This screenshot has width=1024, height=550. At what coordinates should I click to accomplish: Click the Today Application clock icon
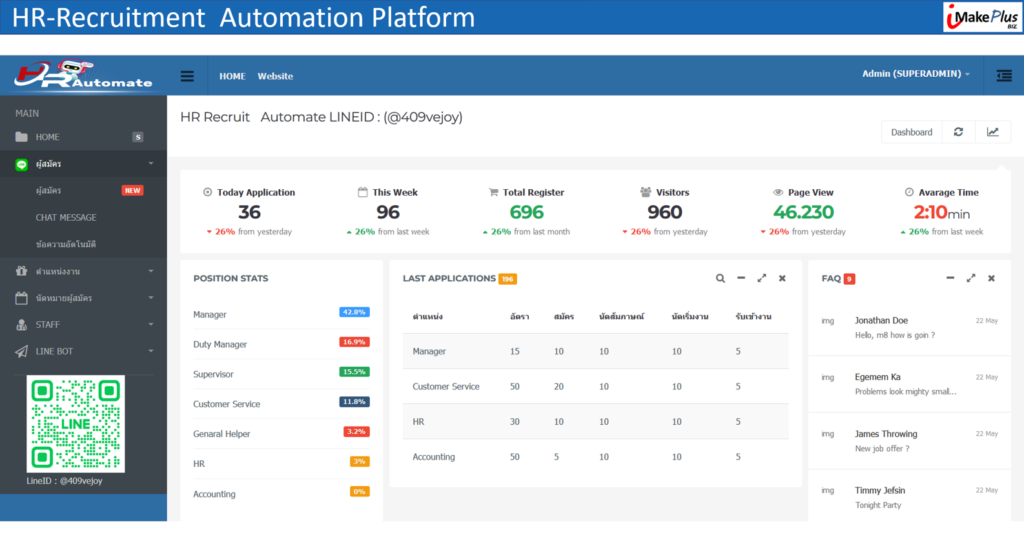tap(208, 192)
